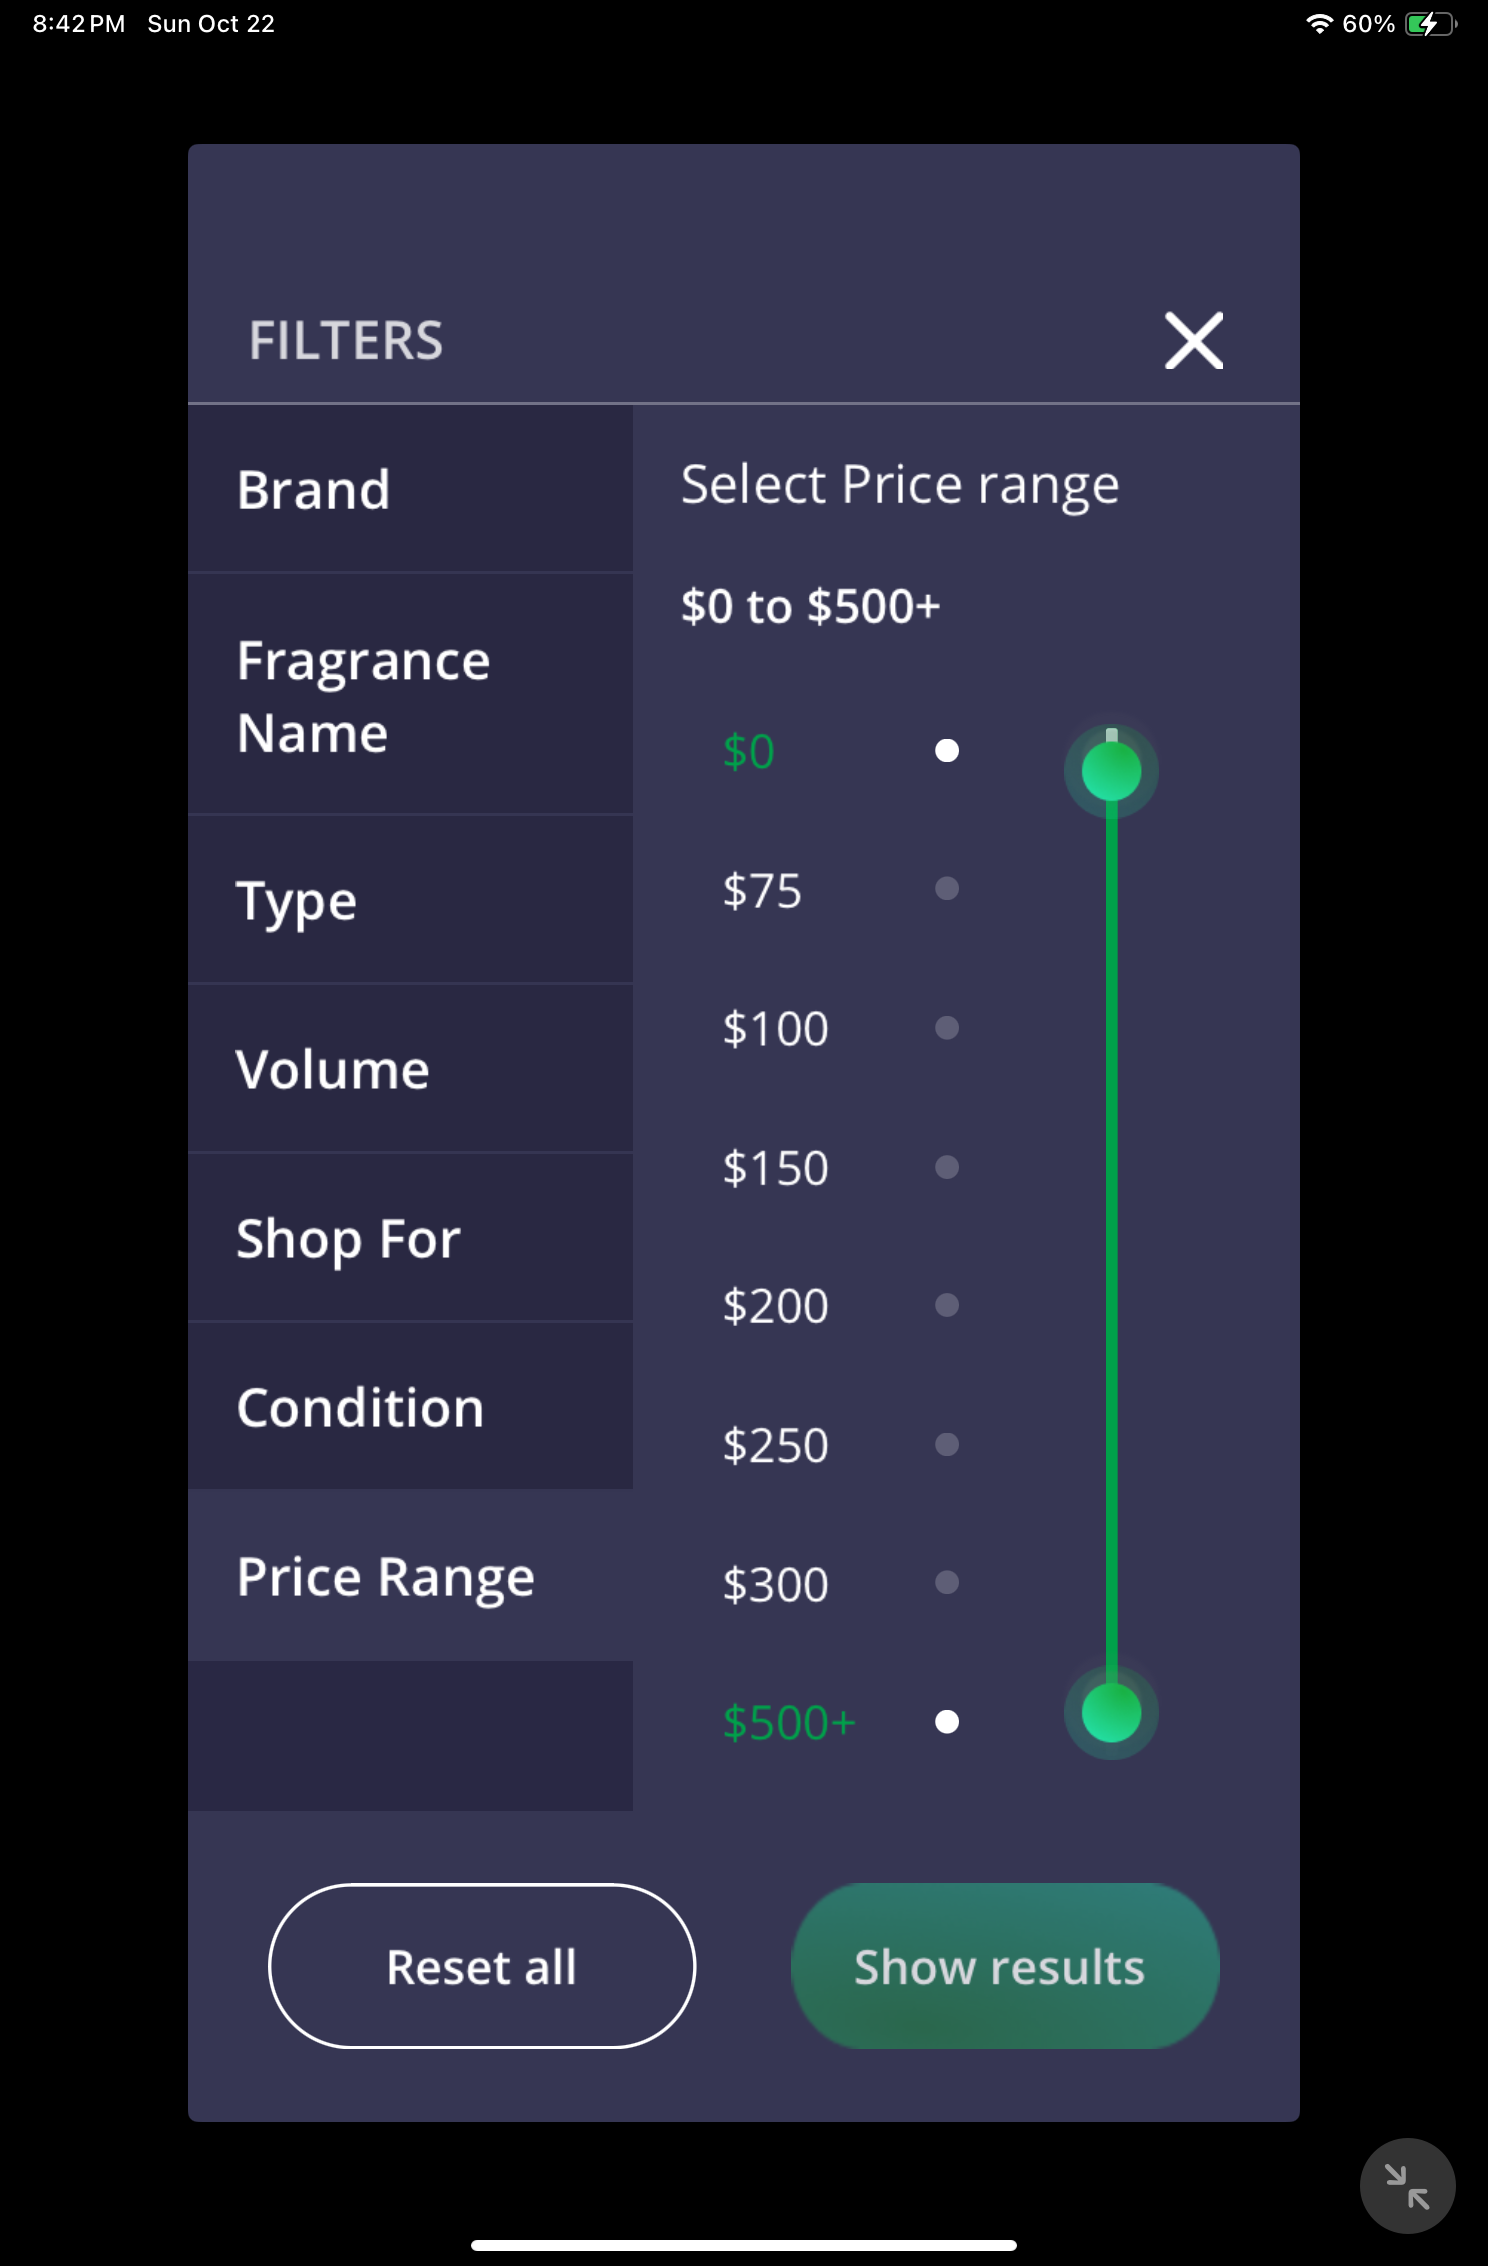
Task: Pick the $150 price point dot
Action: (x=947, y=1167)
